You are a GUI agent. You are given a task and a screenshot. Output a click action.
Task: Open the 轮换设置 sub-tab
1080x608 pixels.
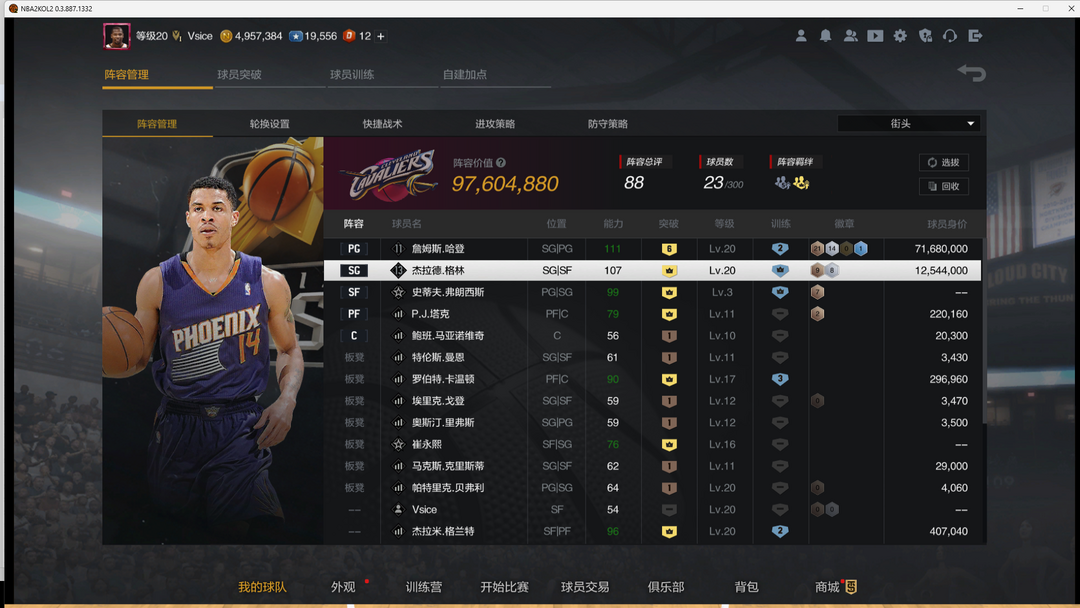(269, 124)
